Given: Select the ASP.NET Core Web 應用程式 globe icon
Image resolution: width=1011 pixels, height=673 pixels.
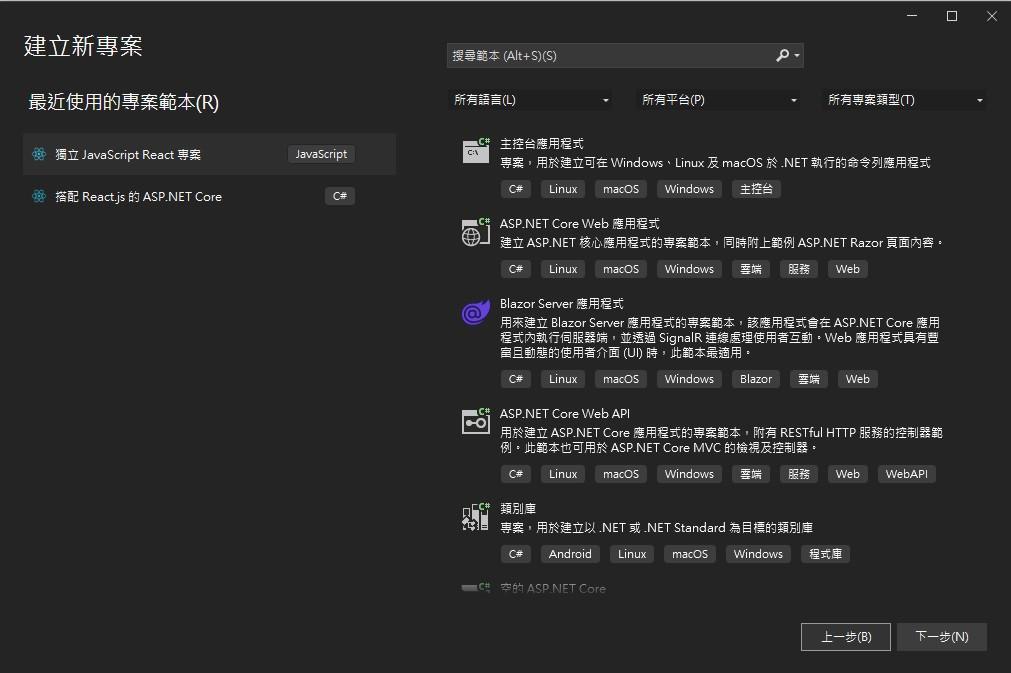Looking at the screenshot, I should click(x=476, y=232).
